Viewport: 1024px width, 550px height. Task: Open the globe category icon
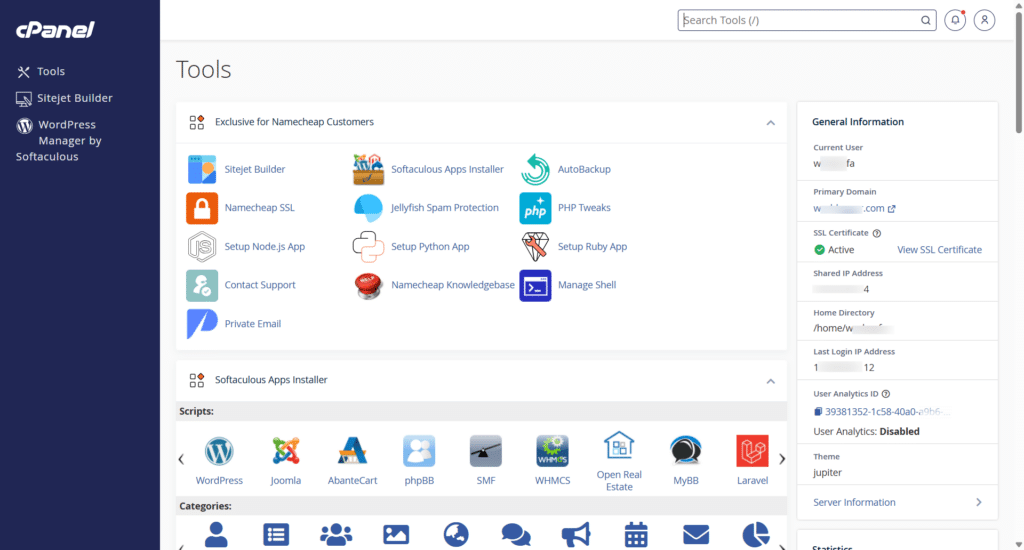[456, 535]
